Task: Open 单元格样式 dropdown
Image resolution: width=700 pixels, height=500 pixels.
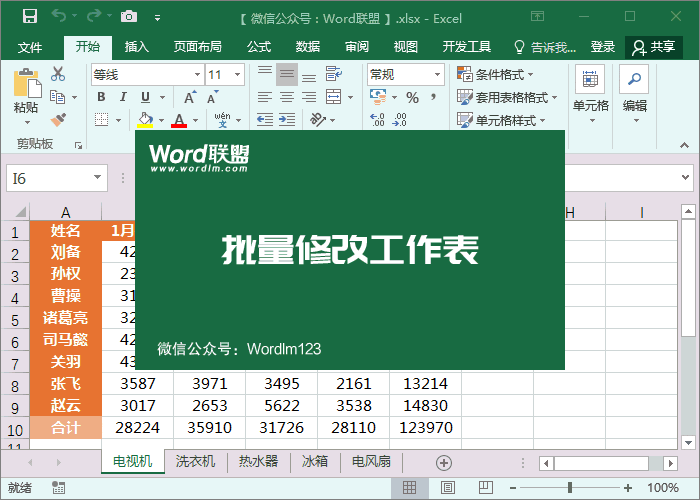Action: click(x=501, y=120)
